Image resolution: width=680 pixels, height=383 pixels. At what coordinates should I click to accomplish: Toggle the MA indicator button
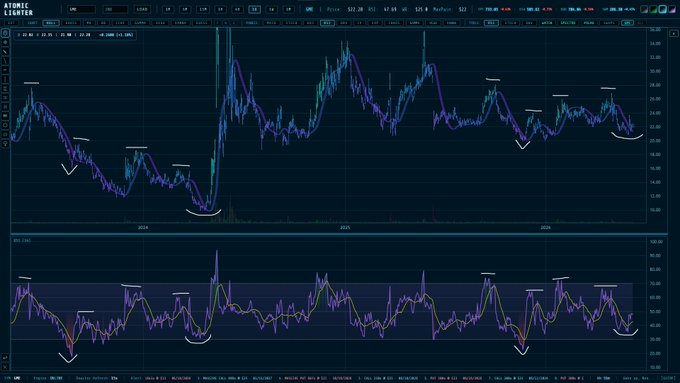tap(88, 23)
